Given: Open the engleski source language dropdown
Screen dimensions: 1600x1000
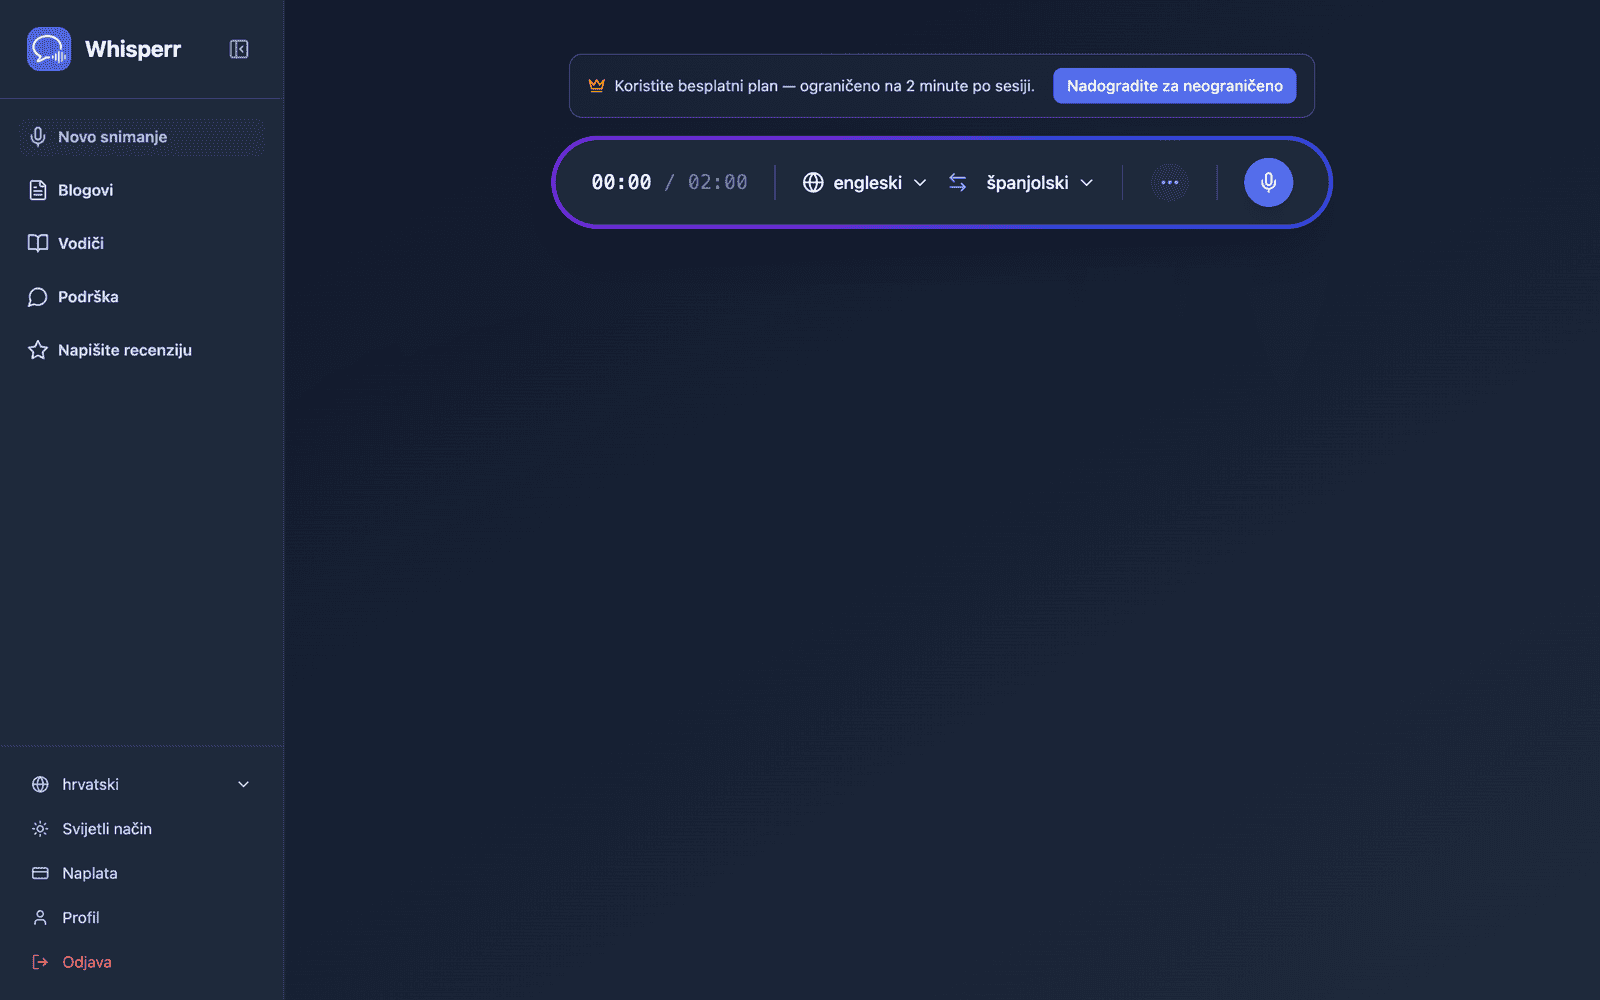Looking at the screenshot, I should [865, 182].
